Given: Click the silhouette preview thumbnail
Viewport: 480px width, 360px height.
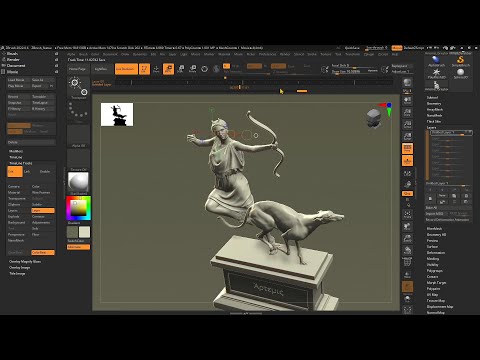Looking at the screenshot, I should click(x=117, y=114).
